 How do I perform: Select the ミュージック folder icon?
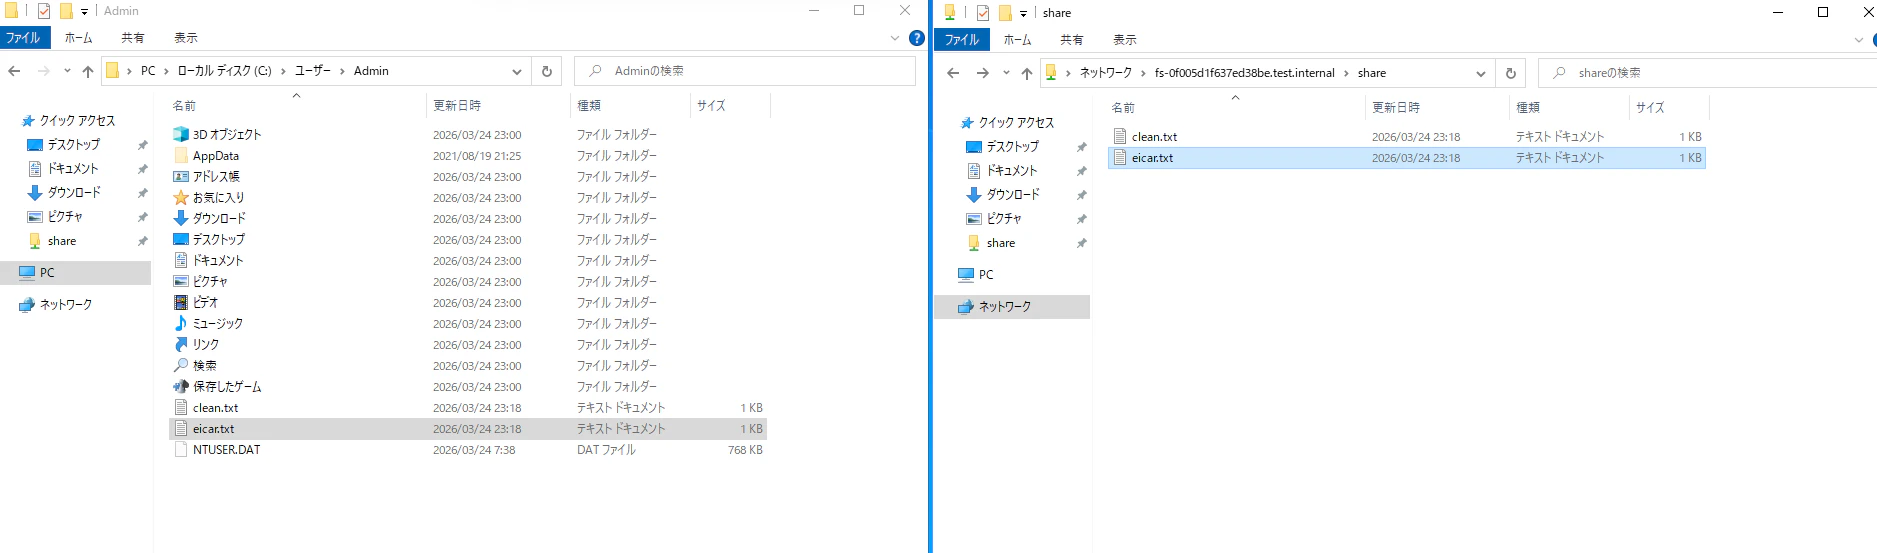coord(181,323)
